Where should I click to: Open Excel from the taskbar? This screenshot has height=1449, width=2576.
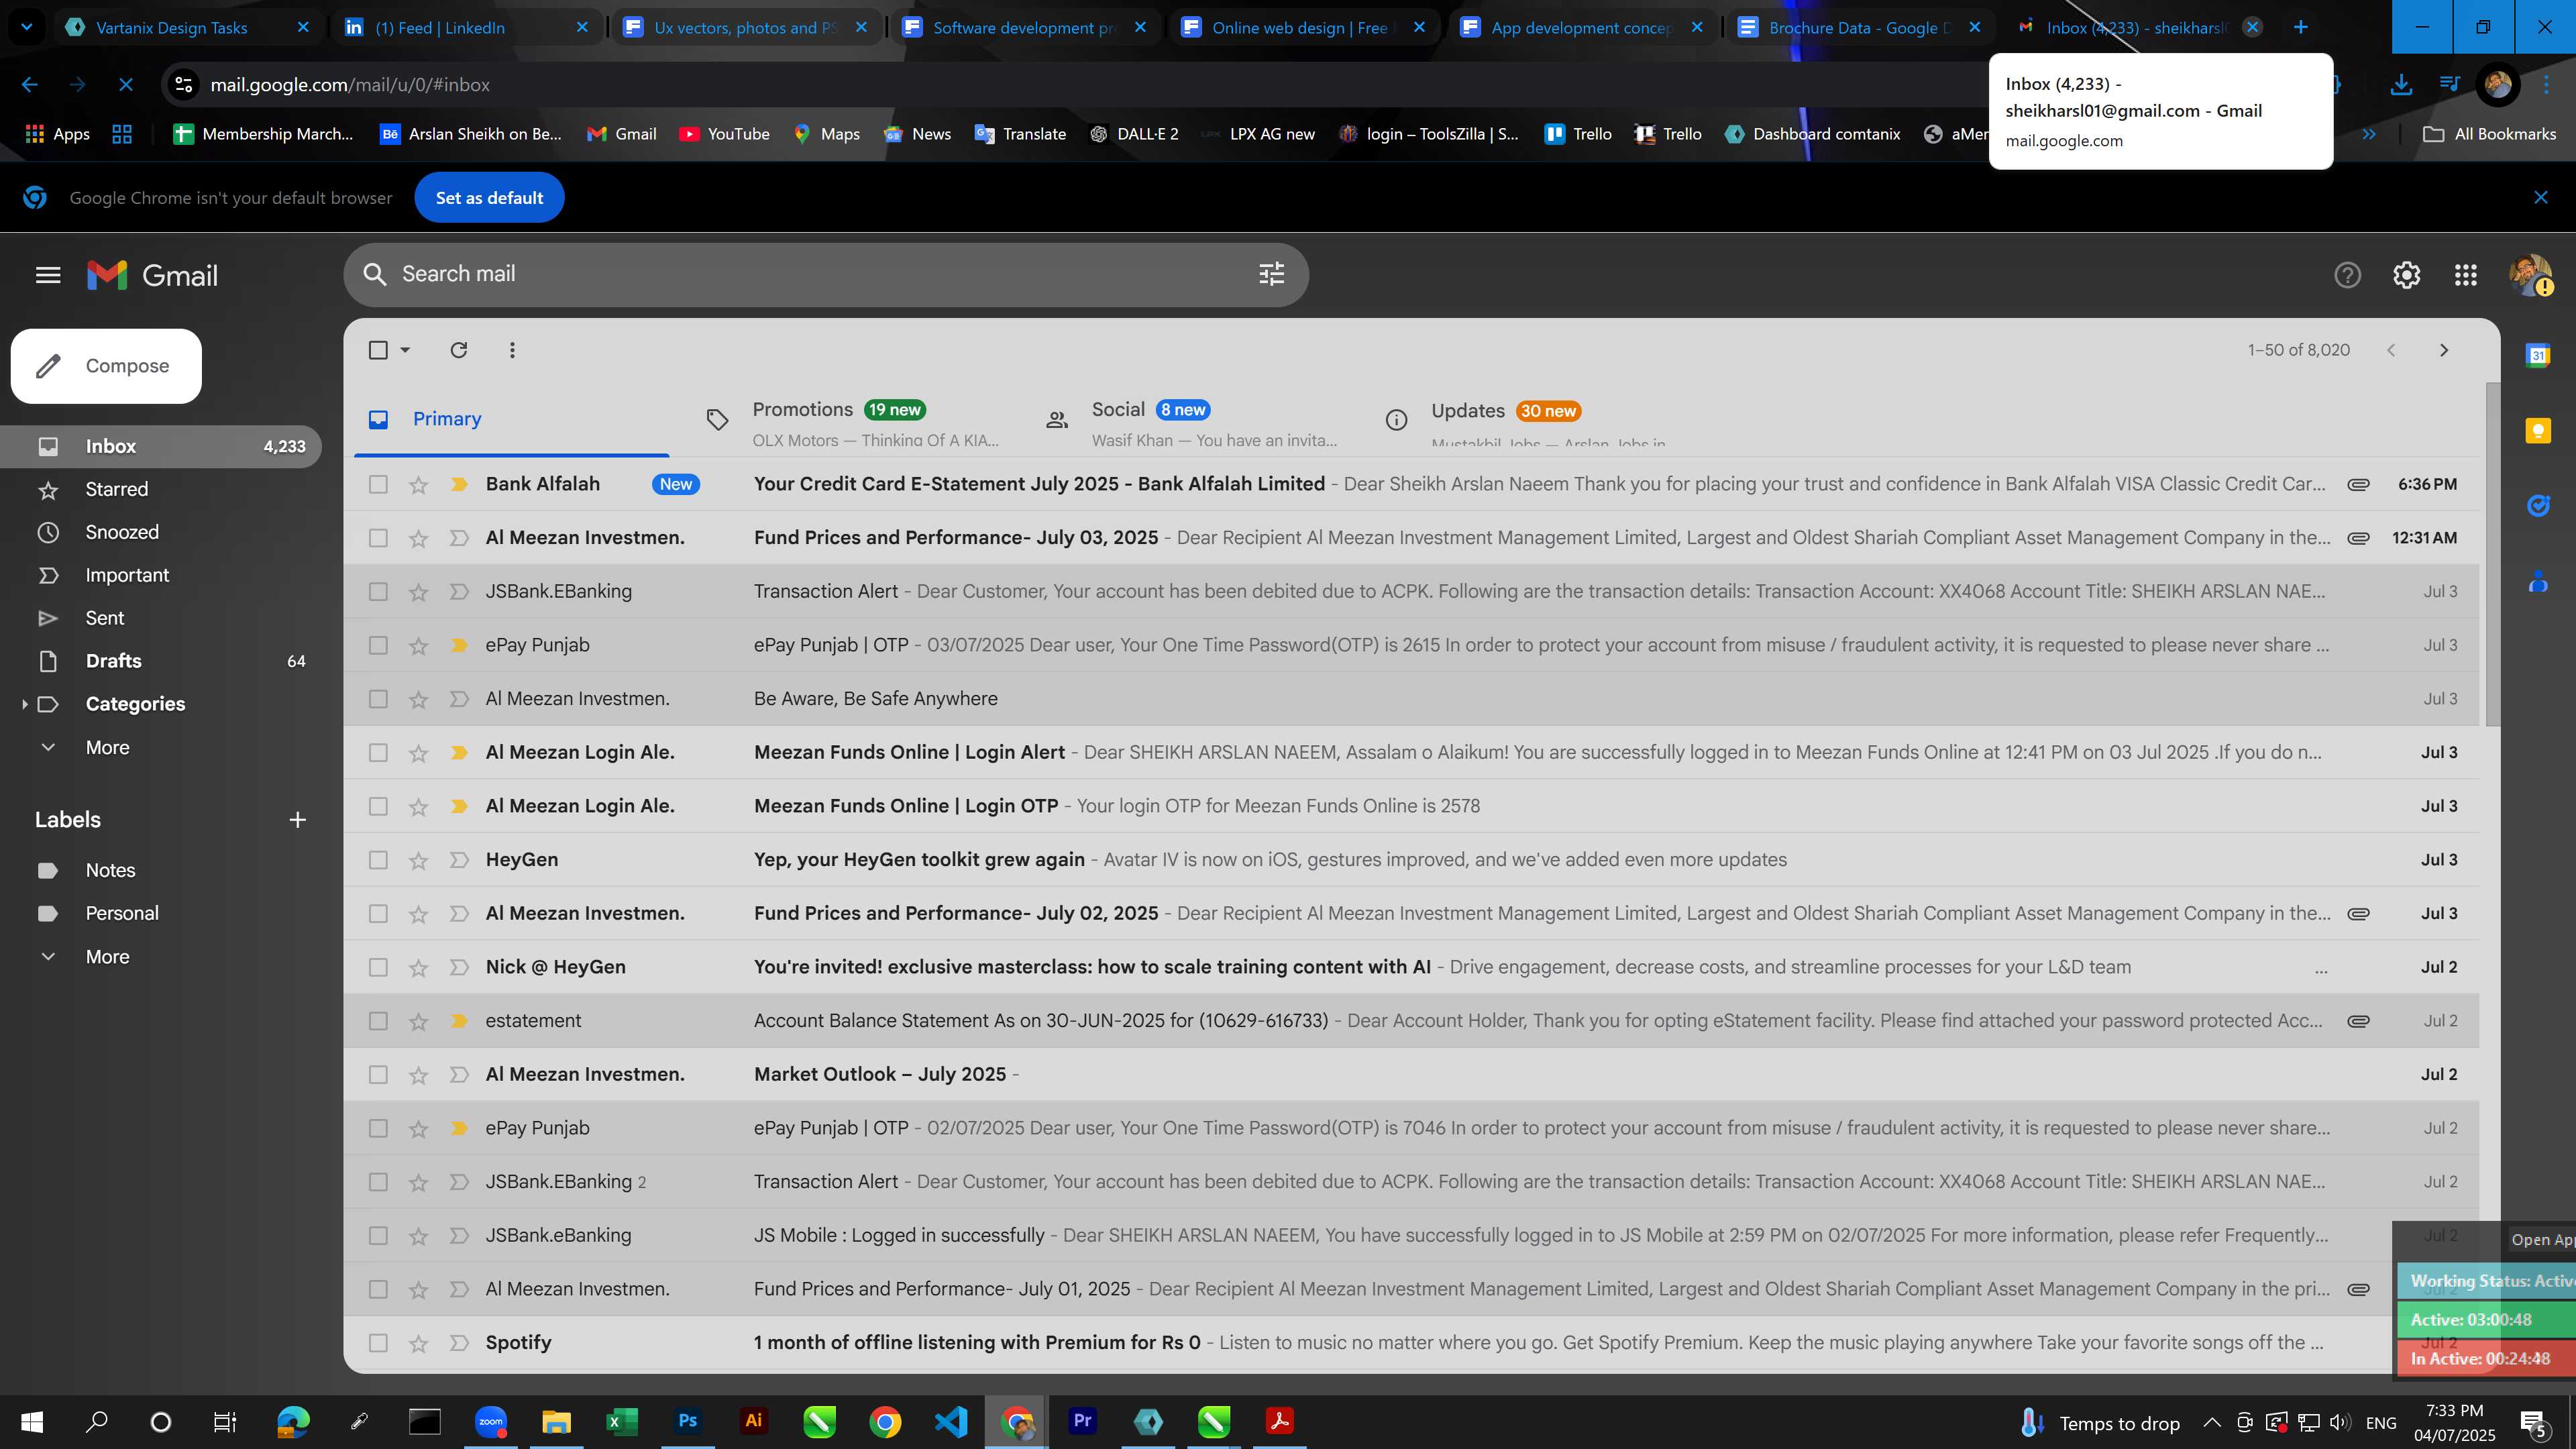pyautogui.click(x=622, y=1421)
